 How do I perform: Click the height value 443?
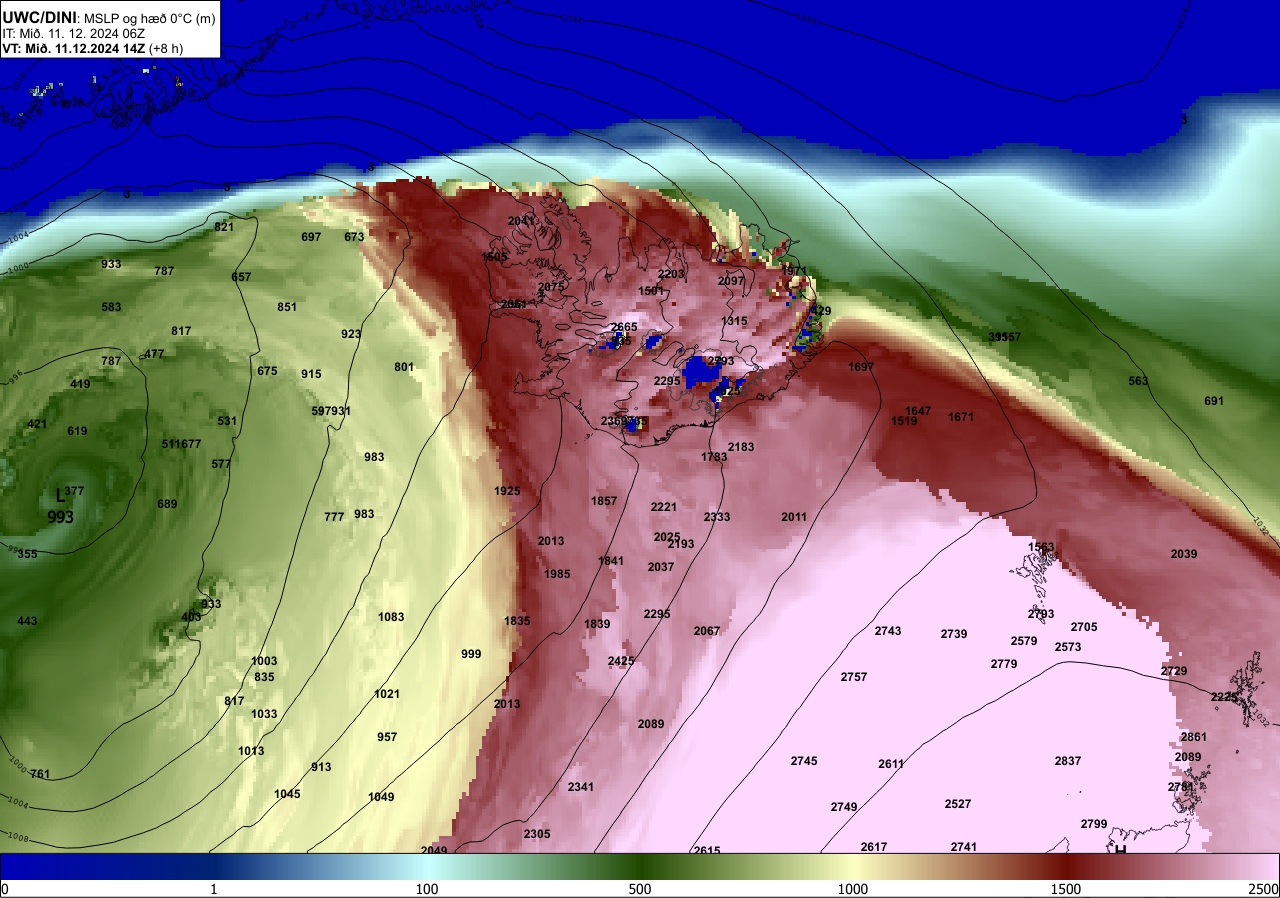click(27, 621)
